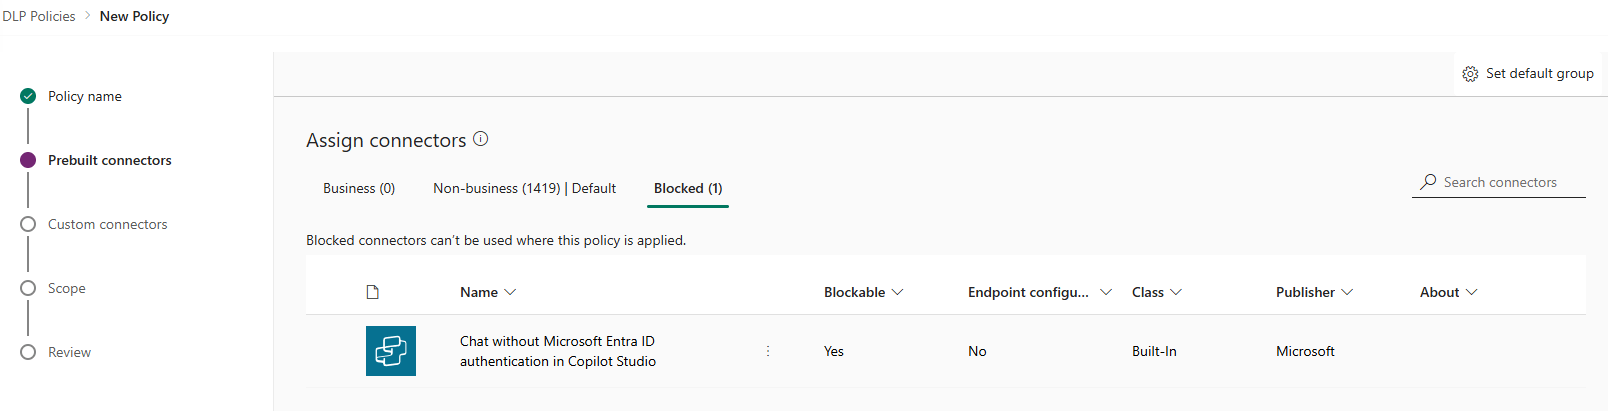Open the Assign connectors info icon

481,139
